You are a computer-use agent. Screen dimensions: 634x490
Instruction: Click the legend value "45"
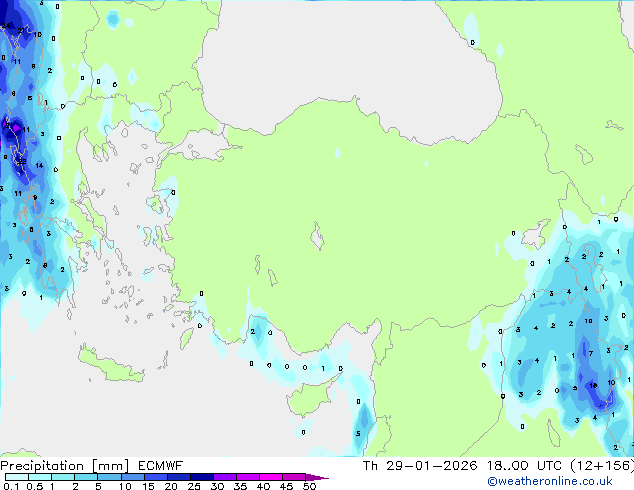coord(286,486)
